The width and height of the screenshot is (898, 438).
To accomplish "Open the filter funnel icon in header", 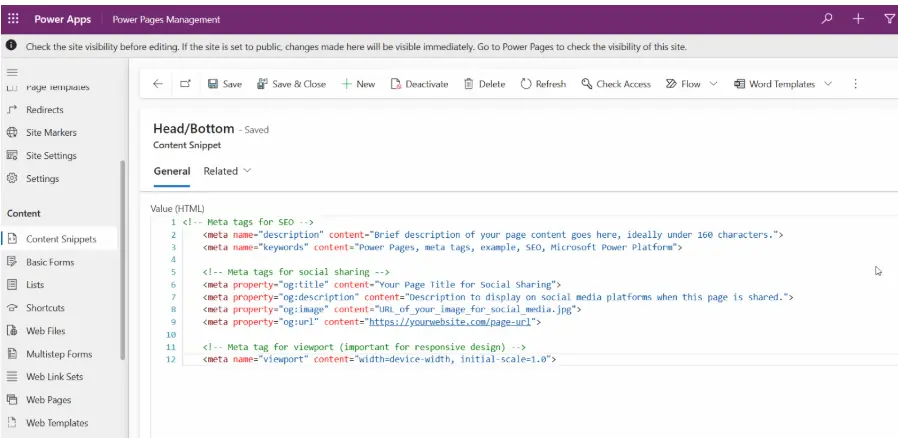I will [x=889, y=19].
